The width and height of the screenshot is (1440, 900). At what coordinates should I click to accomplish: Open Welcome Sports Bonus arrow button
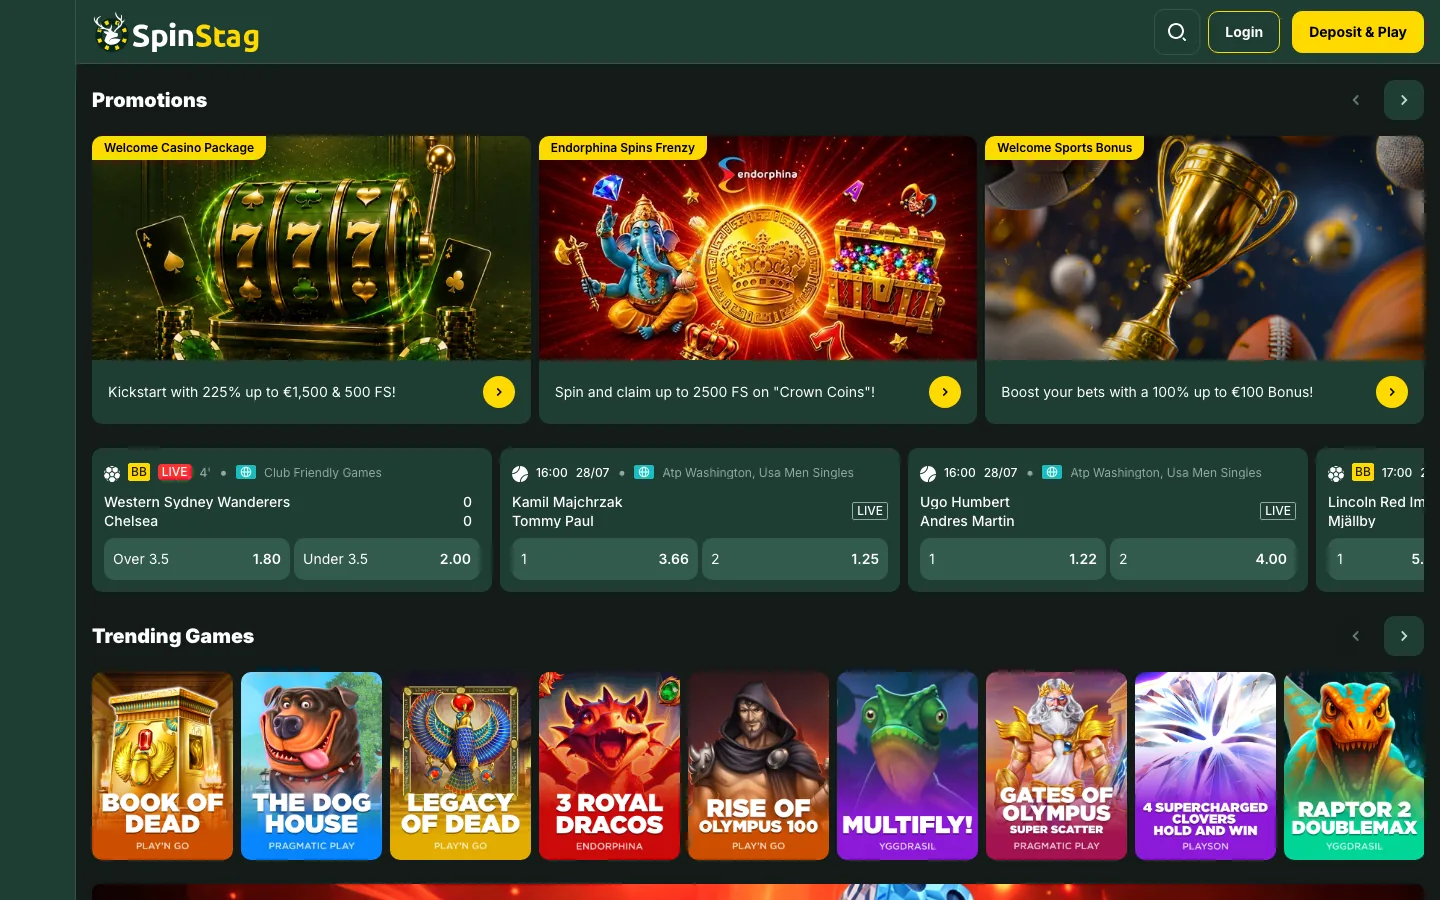tap(1392, 392)
